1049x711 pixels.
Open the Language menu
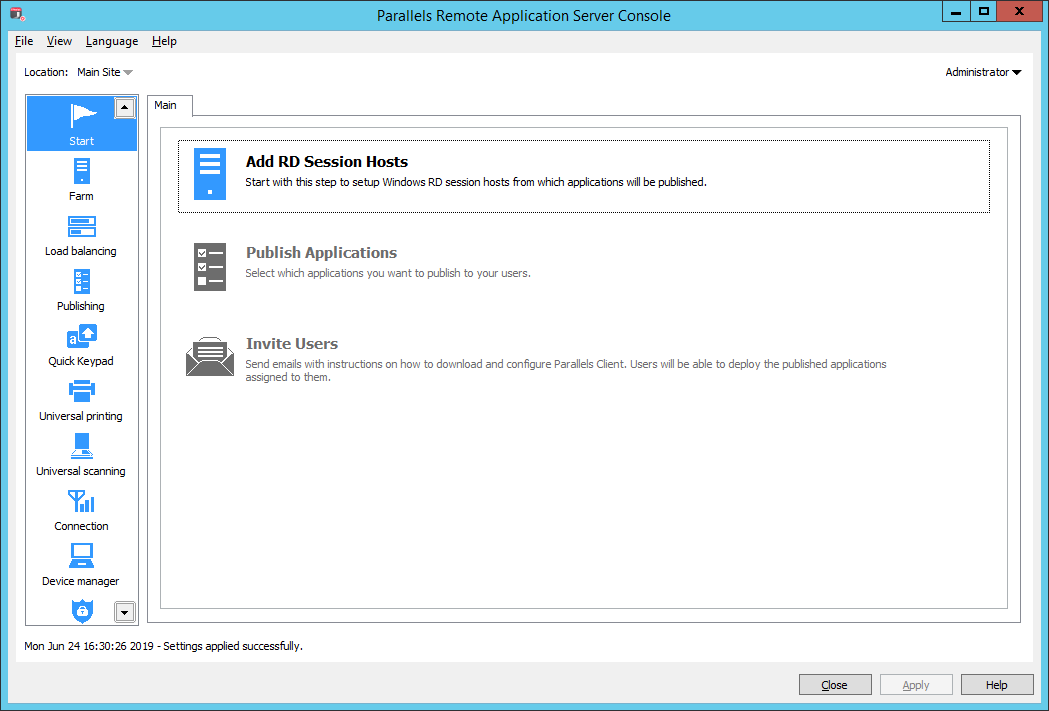112,41
